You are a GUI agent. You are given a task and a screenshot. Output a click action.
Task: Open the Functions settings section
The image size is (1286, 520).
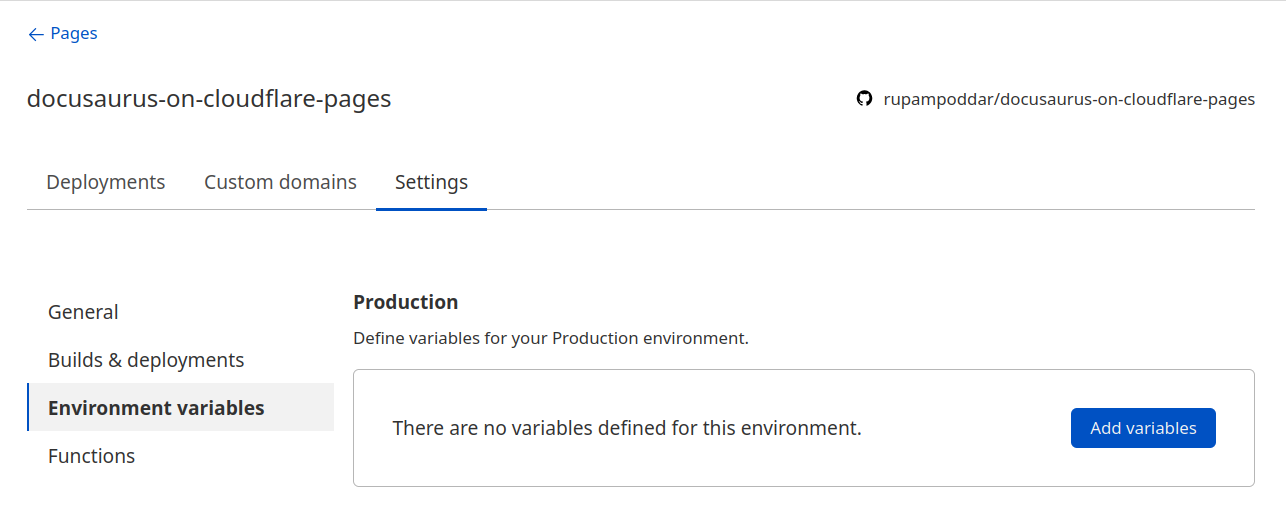pyautogui.click(x=91, y=456)
